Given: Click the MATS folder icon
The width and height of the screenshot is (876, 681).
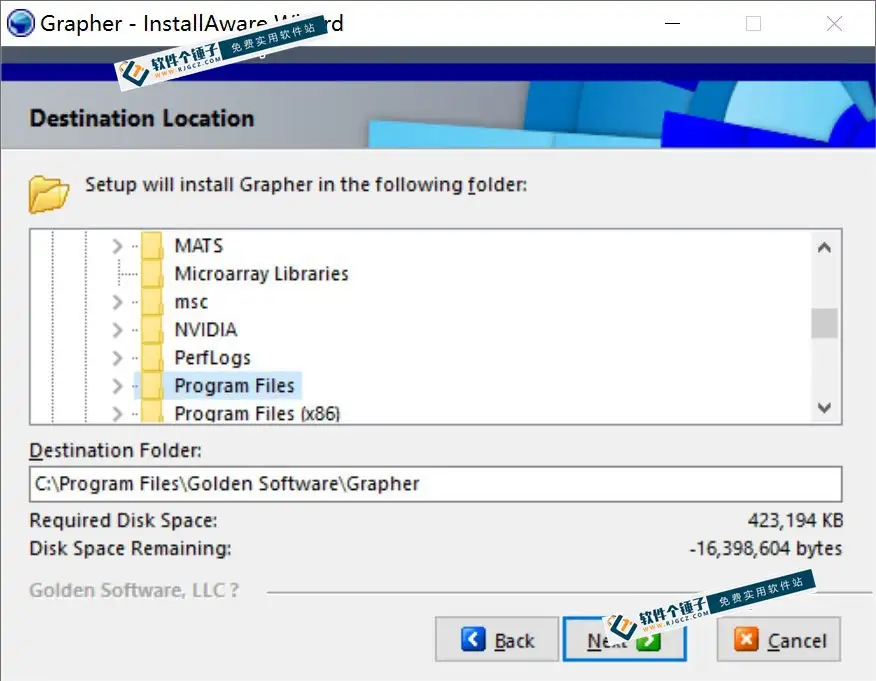Looking at the screenshot, I should (152, 246).
